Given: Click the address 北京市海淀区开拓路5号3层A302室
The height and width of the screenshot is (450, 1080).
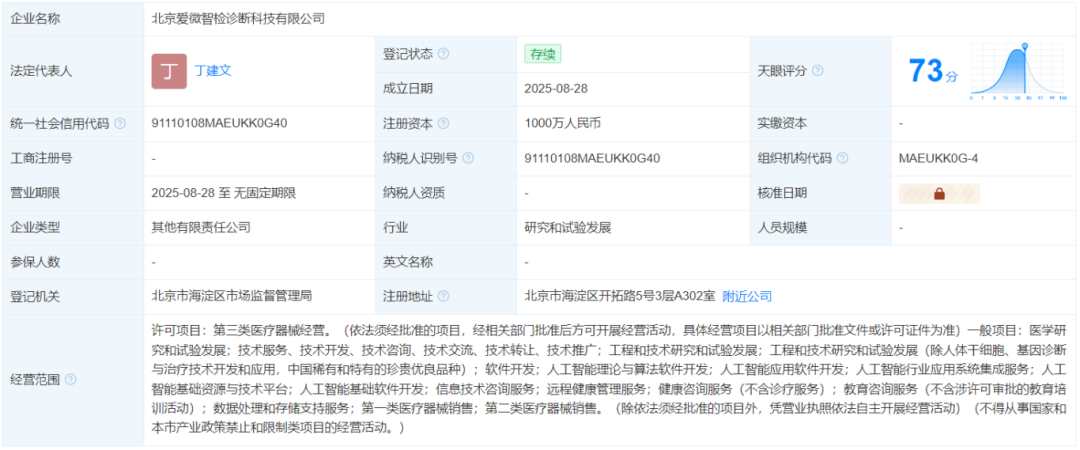Looking at the screenshot, I should tap(620, 297).
